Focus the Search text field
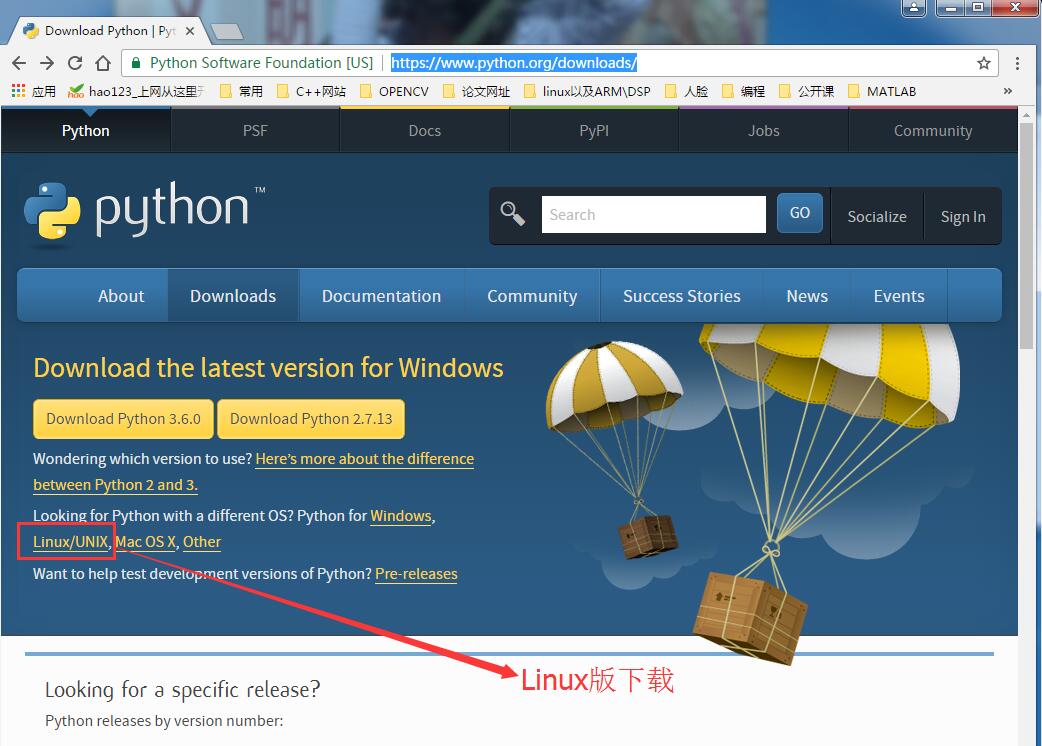 tap(653, 215)
